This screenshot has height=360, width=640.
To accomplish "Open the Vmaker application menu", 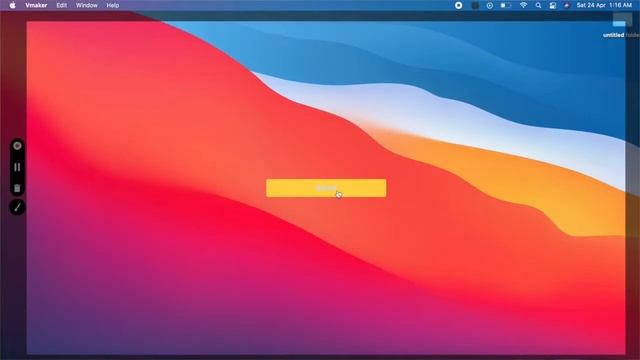I will click(x=36, y=5).
